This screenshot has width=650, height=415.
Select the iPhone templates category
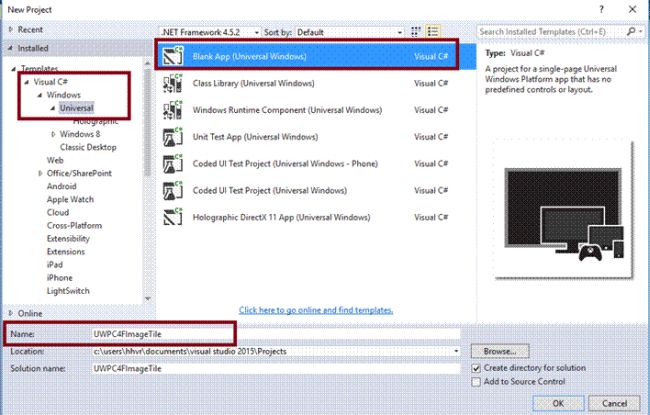pos(59,278)
